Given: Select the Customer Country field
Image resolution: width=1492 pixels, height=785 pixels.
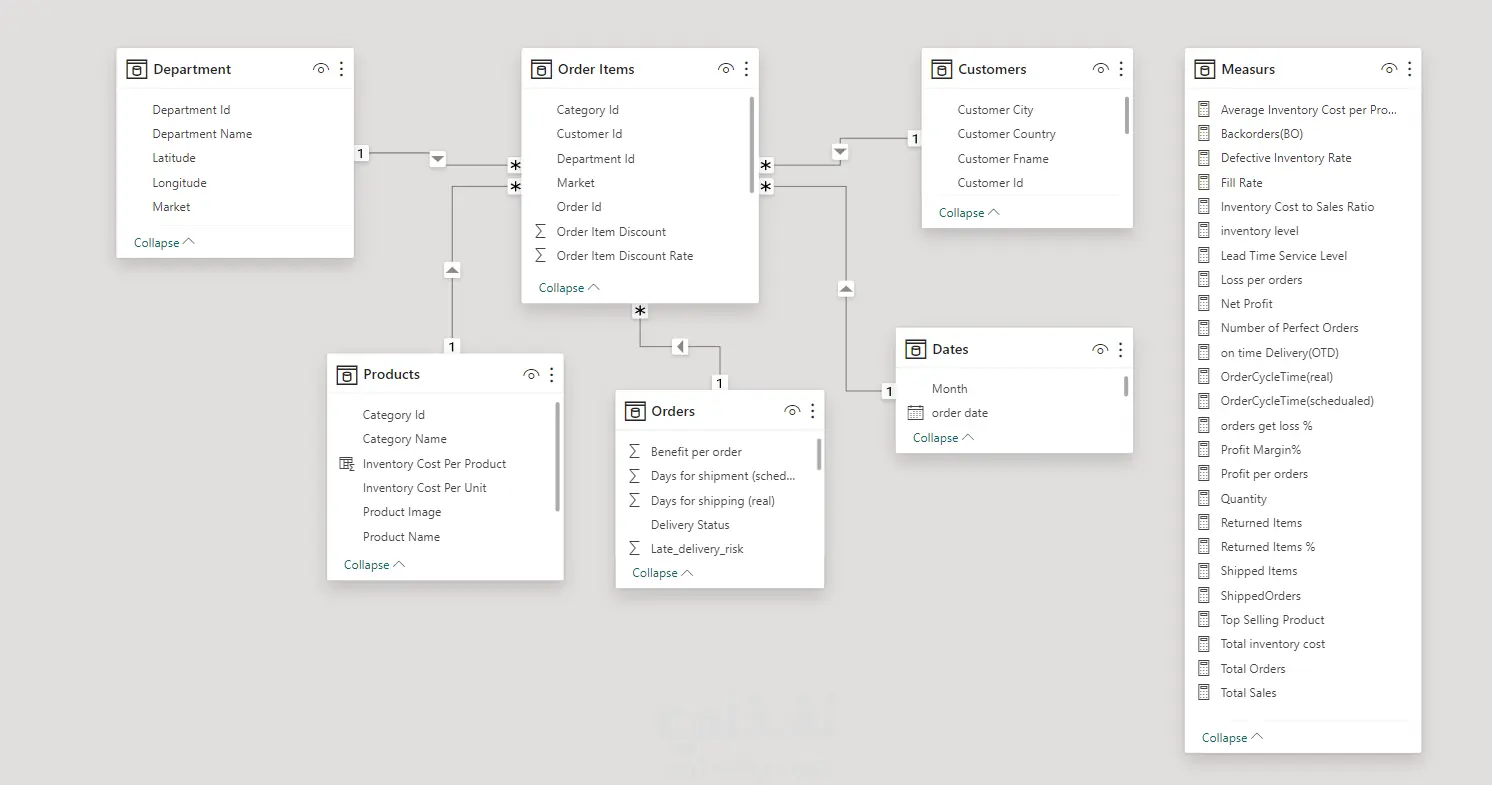Looking at the screenshot, I should coord(1006,134).
